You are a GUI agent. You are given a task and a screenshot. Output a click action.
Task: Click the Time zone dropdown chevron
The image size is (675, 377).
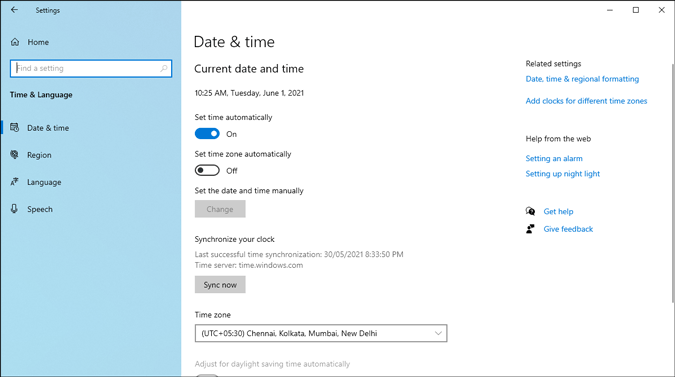(x=438, y=333)
